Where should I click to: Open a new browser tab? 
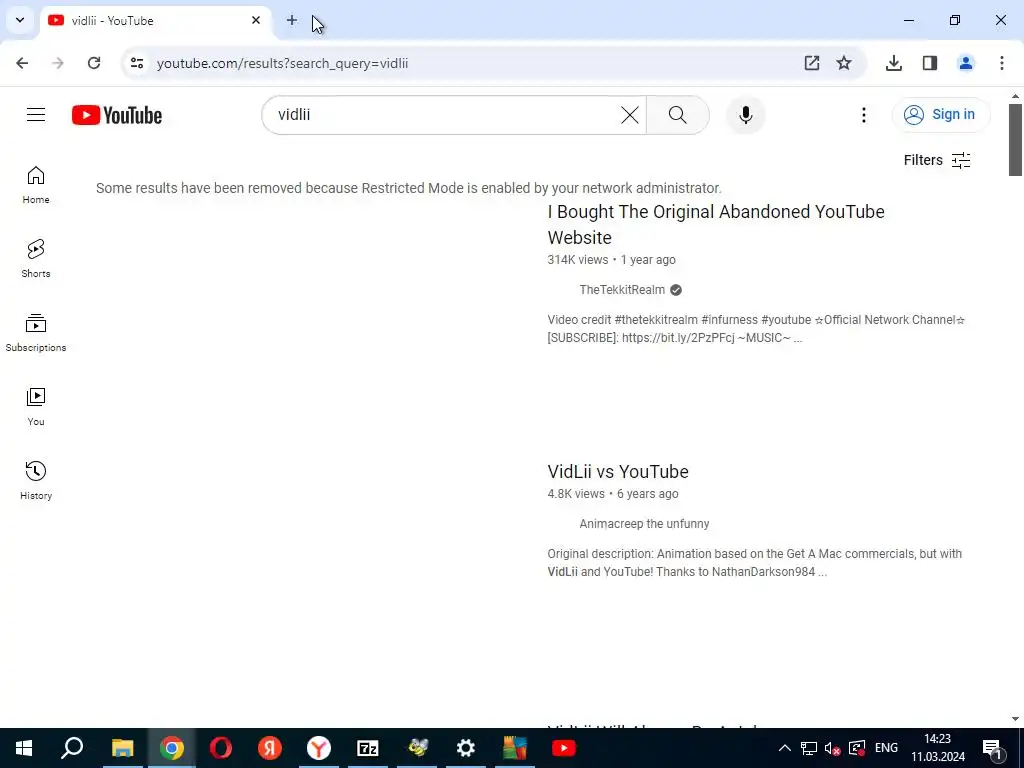[291, 20]
